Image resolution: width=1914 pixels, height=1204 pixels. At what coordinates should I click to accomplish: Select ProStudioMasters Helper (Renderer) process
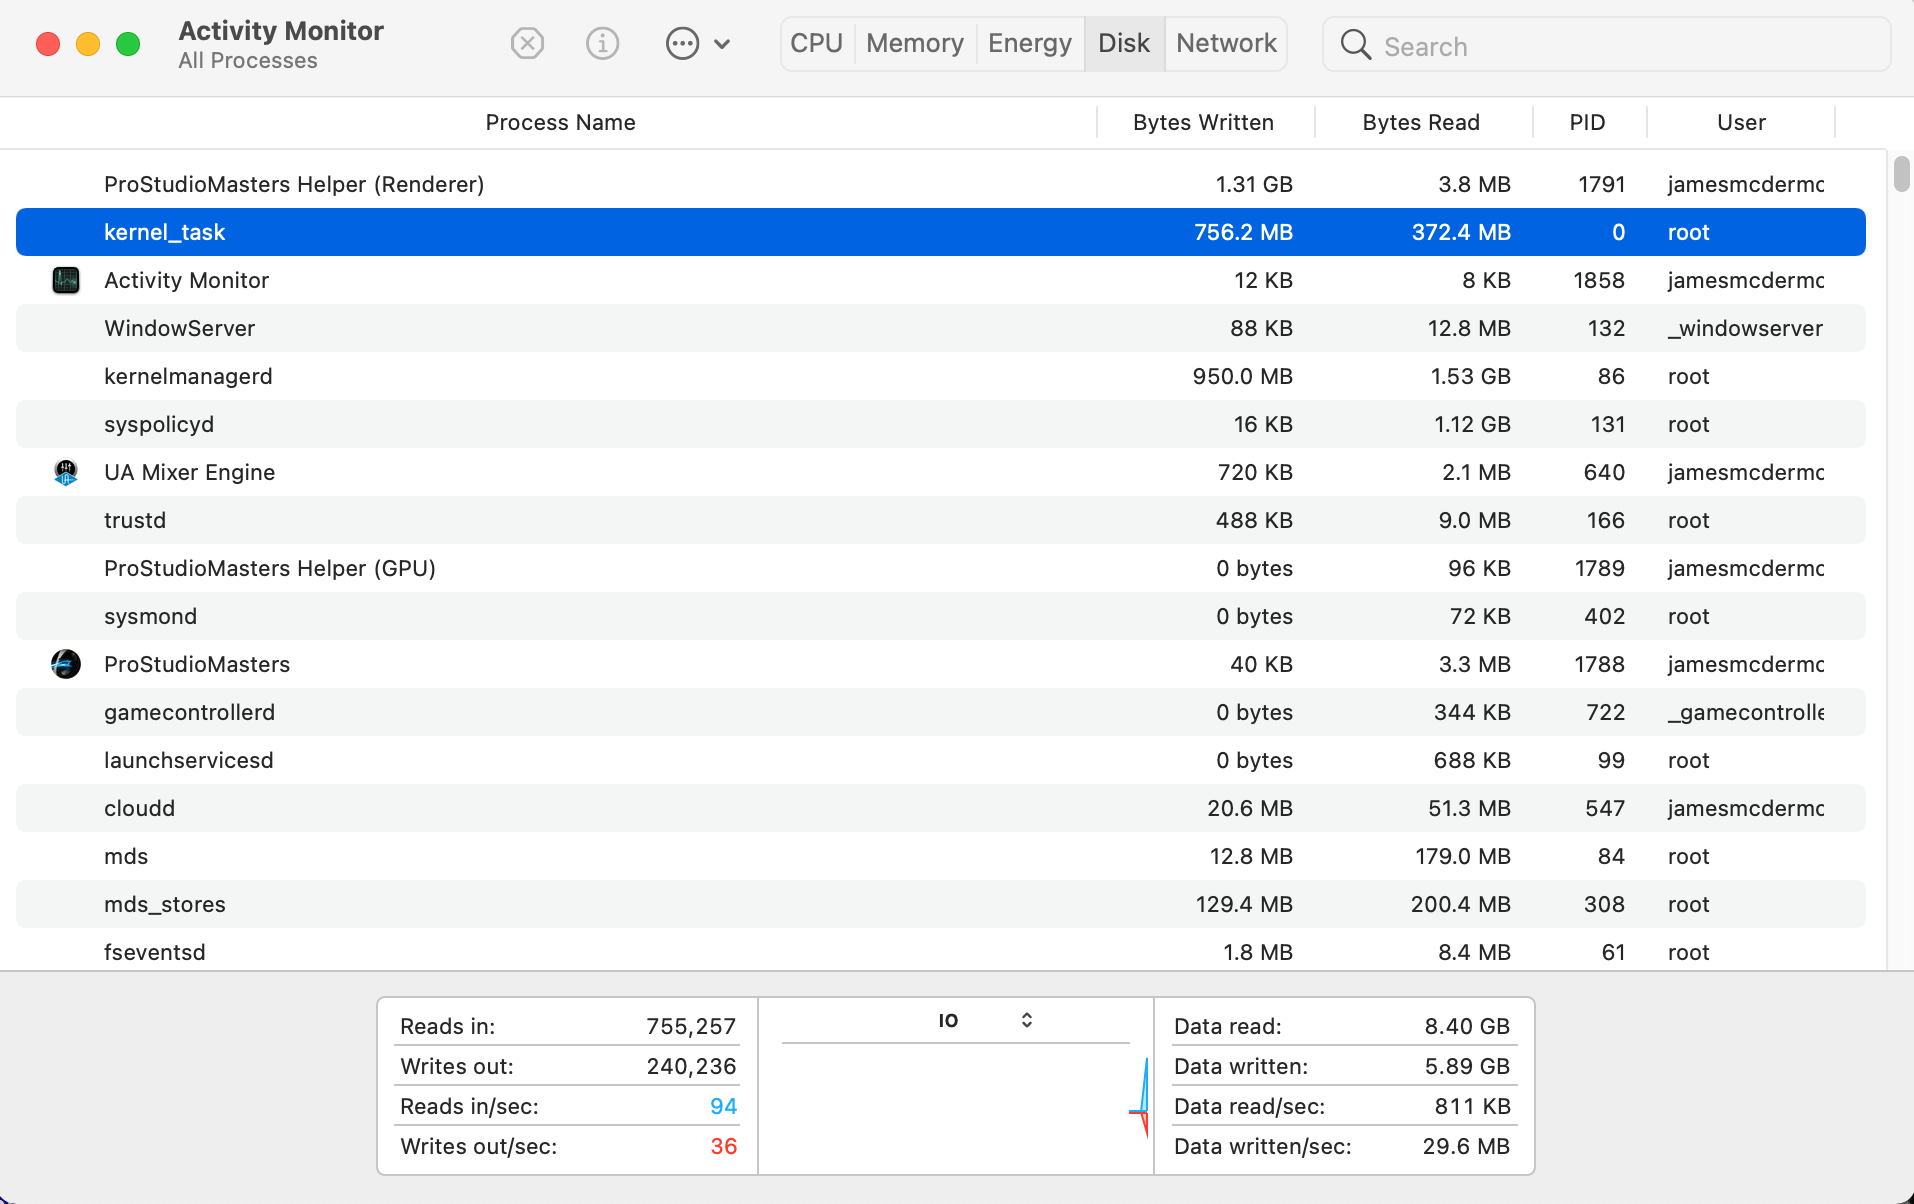(x=940, y=184)
